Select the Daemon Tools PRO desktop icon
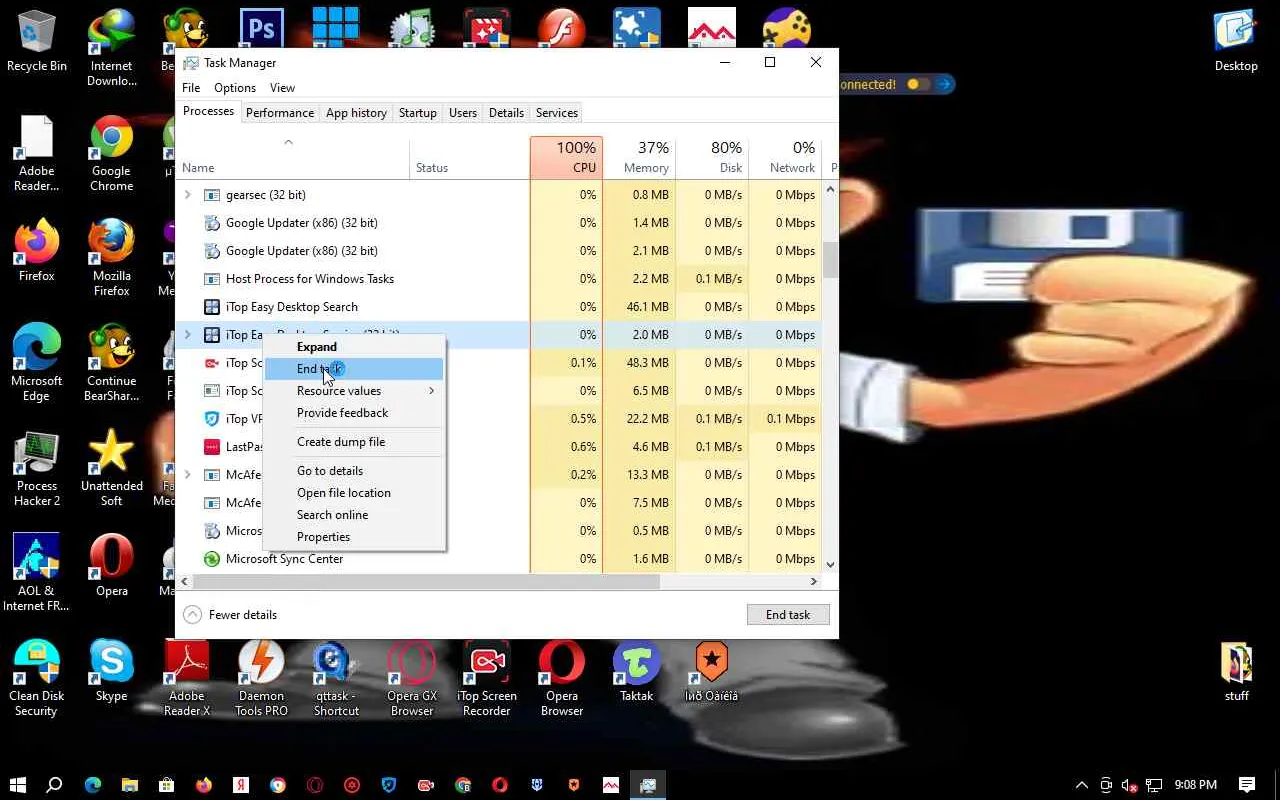 pyautogui.click(x=261, y=678)
